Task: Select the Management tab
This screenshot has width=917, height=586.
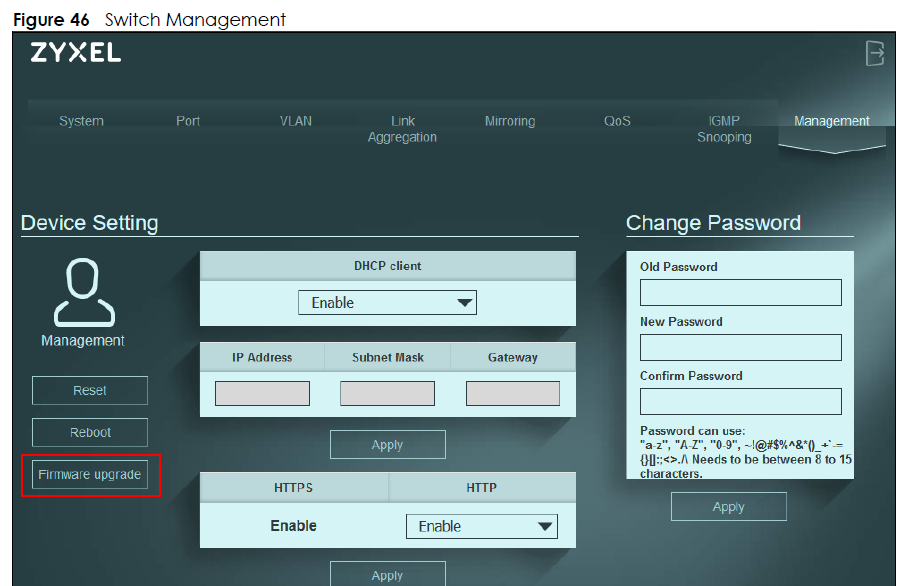Action: pyautogui.click(x=831, y=121)
